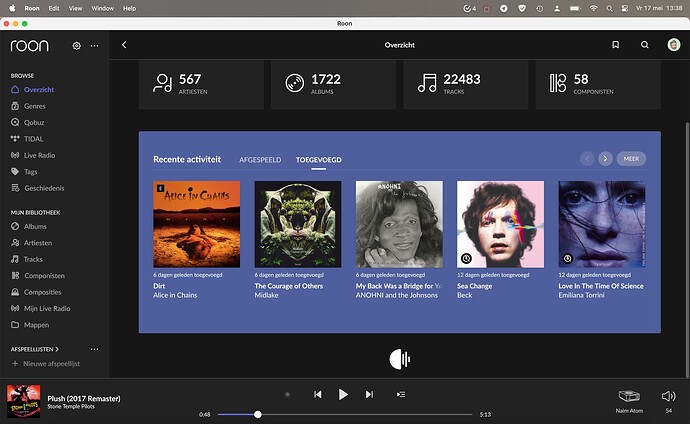Open the Edit menu
The image size is (690, 424).
click(x=54, y=8)
